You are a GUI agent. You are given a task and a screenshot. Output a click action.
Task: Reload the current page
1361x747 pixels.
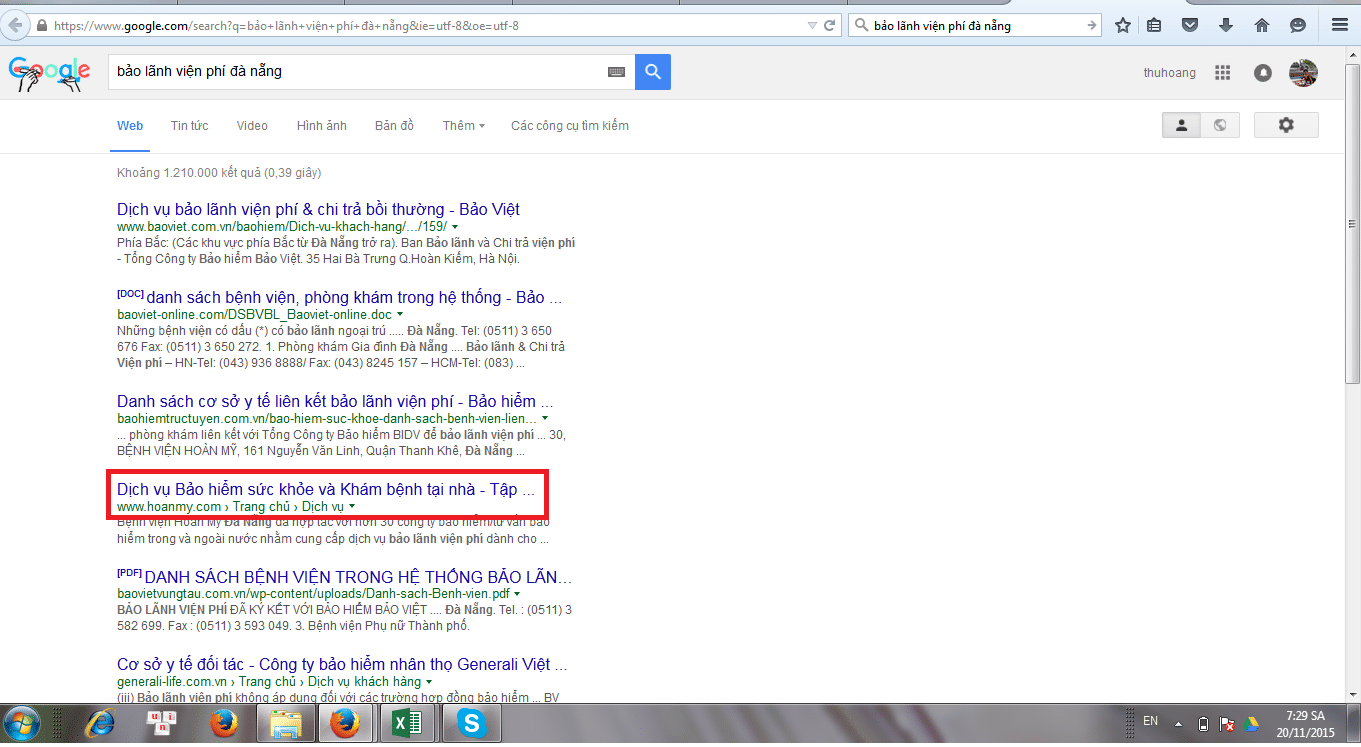click(x=829, y=25)
